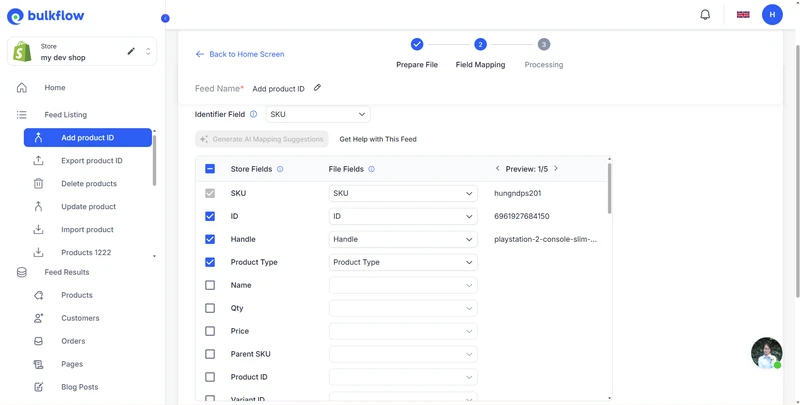Change language via the UK flag icon
This screenshot has width=800, height=405.
743,15
